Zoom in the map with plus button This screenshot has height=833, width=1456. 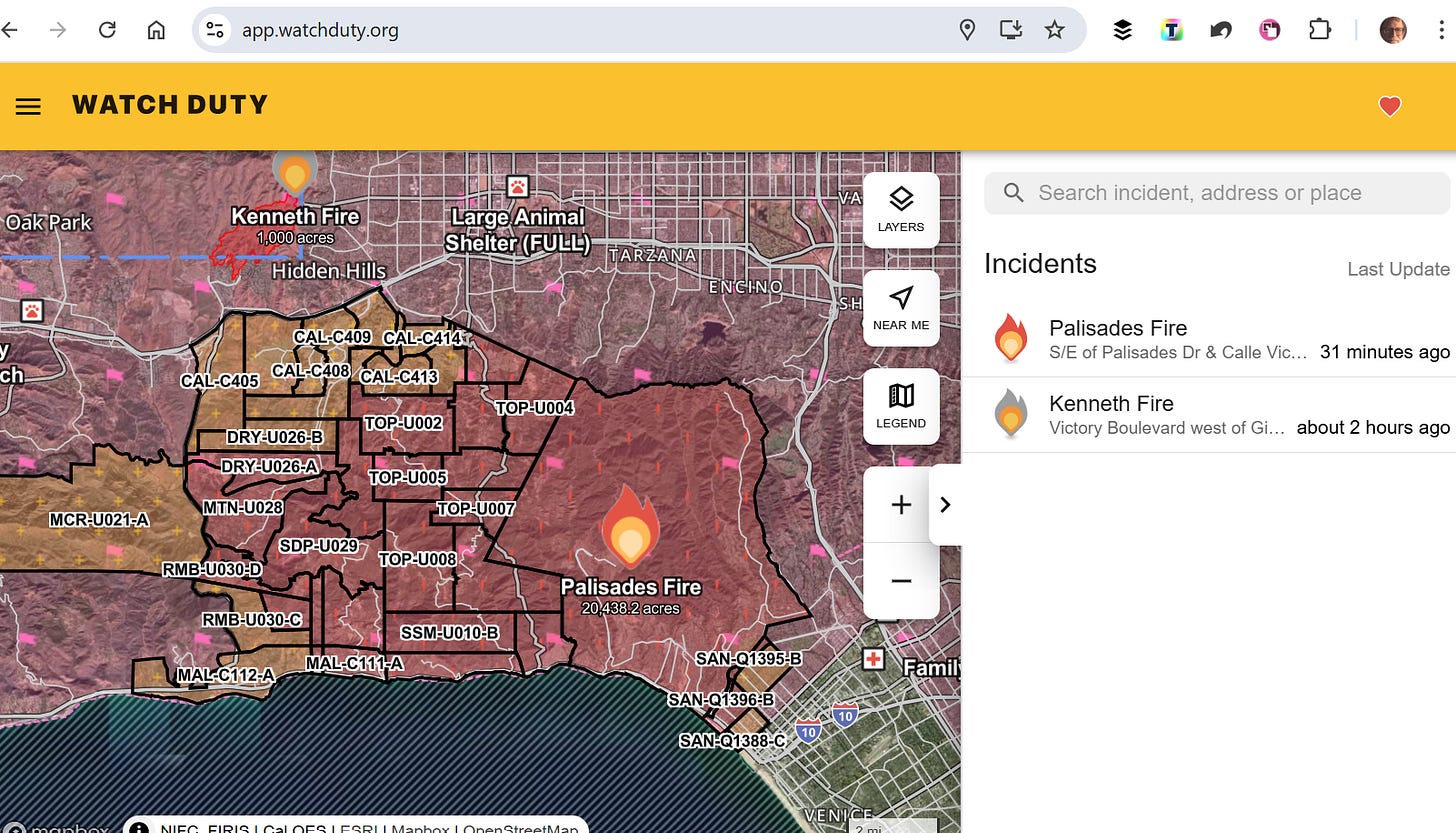pos(901,505)
